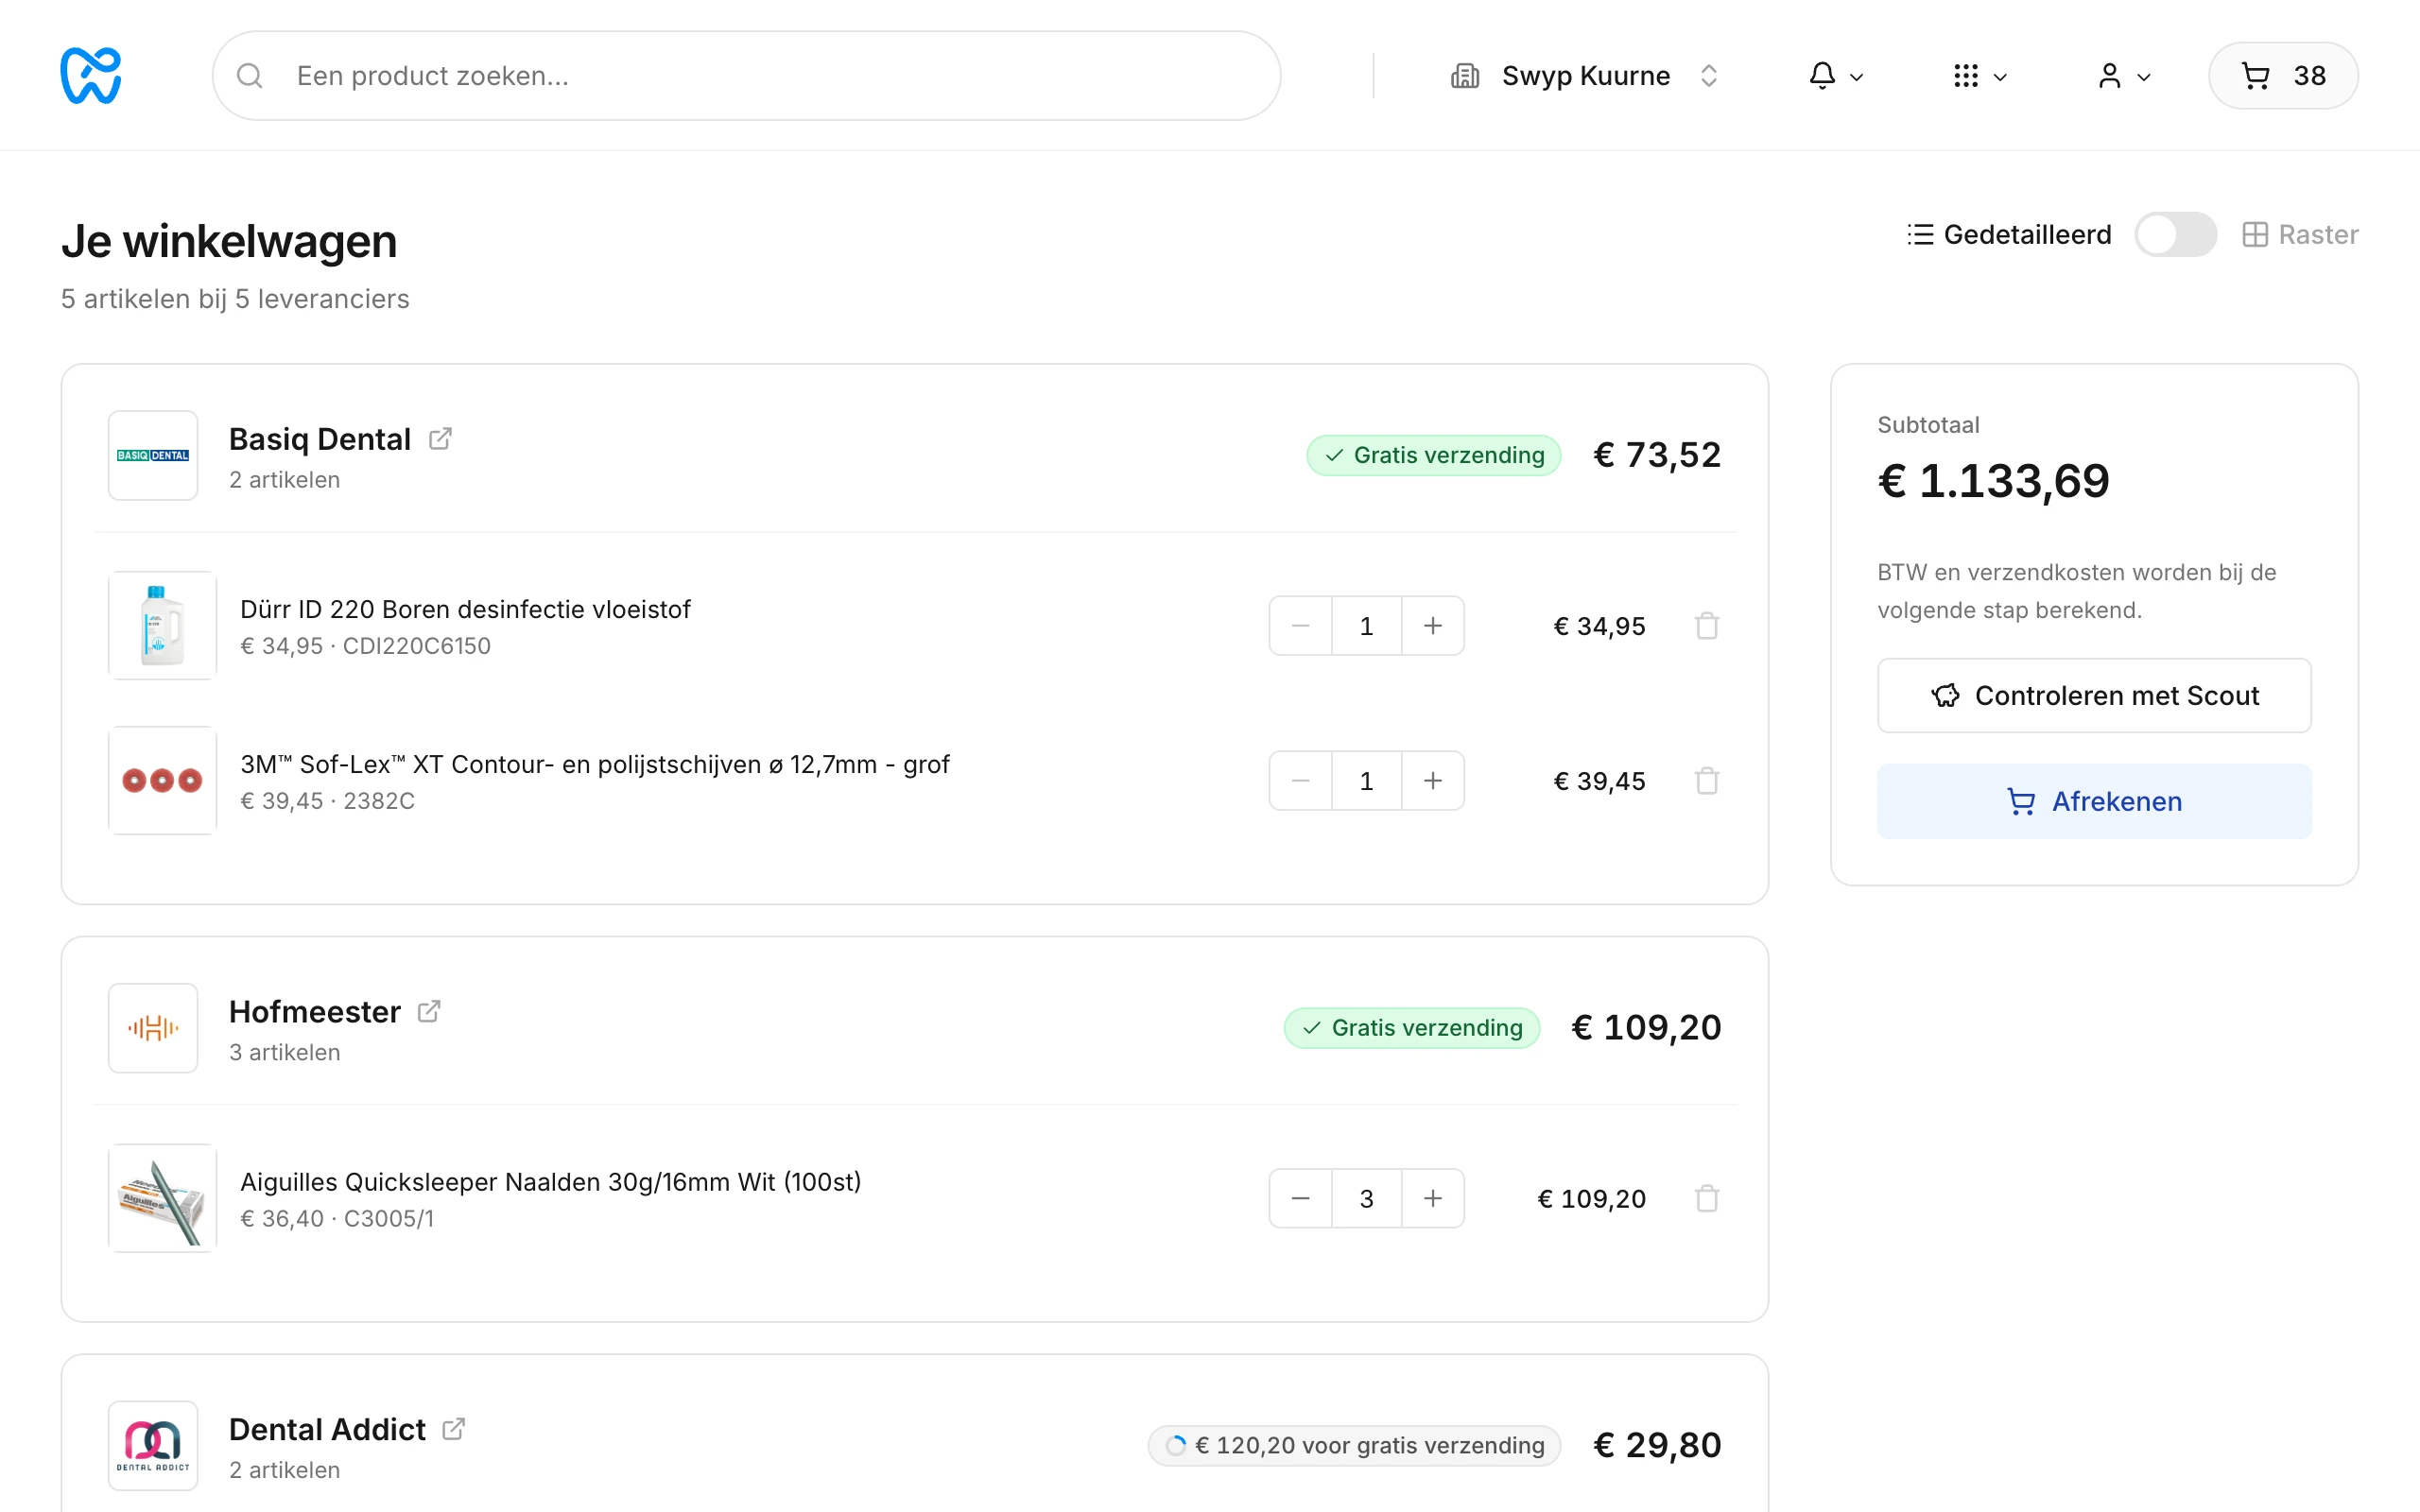Open Basiq Dental external link icon

click(440, 439)
